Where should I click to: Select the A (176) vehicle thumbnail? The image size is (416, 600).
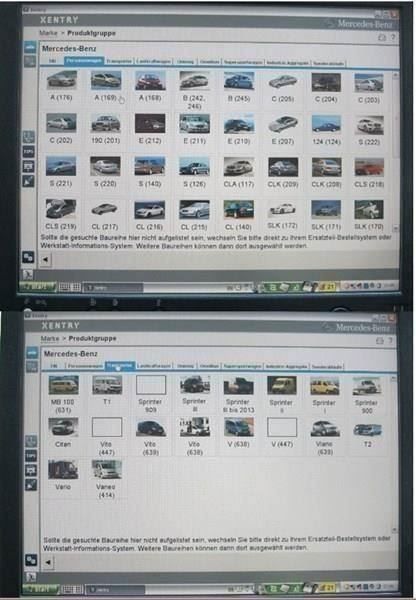[61, 80]
